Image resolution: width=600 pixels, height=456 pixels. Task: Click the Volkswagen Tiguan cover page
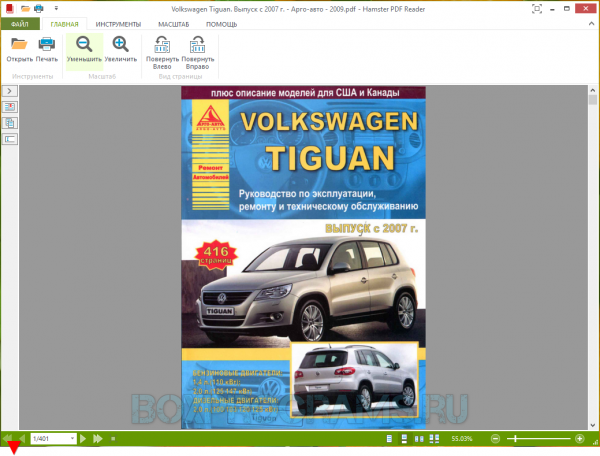coord(303,257)
